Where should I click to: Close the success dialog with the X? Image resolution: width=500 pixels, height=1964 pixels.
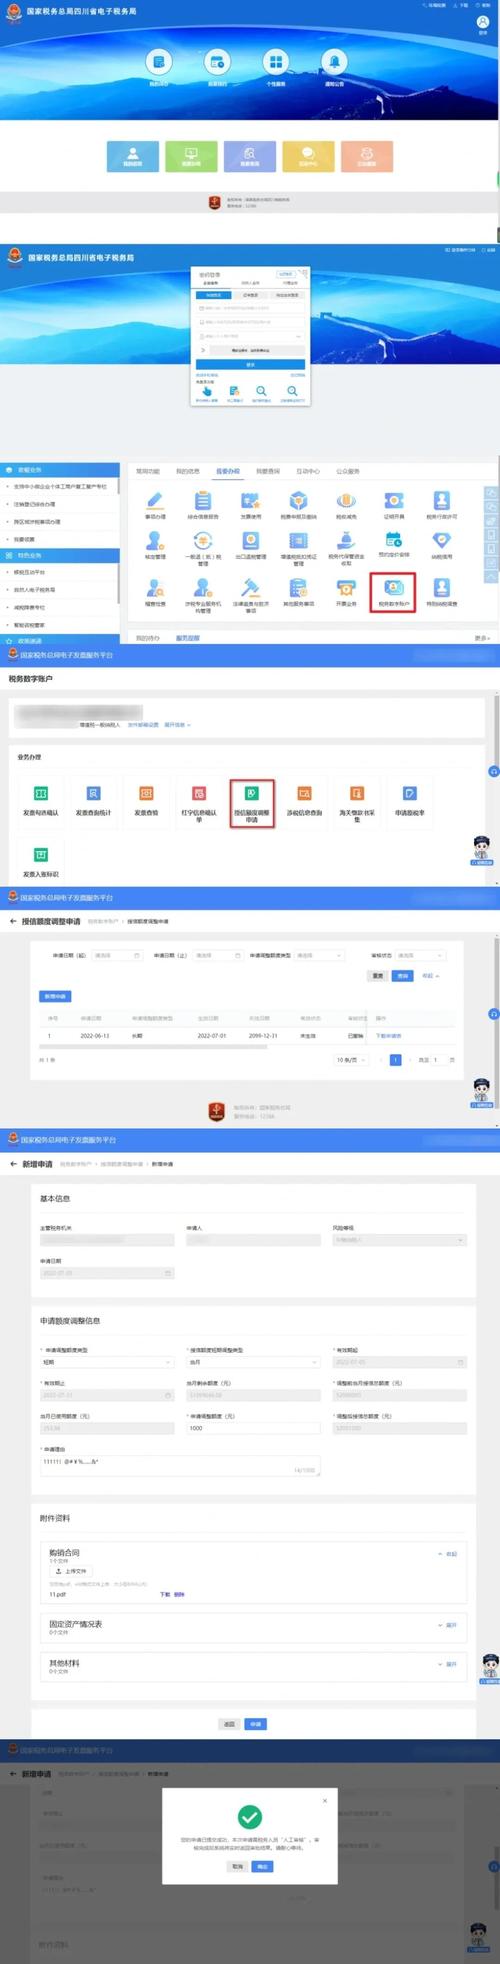coord(324,1801)
